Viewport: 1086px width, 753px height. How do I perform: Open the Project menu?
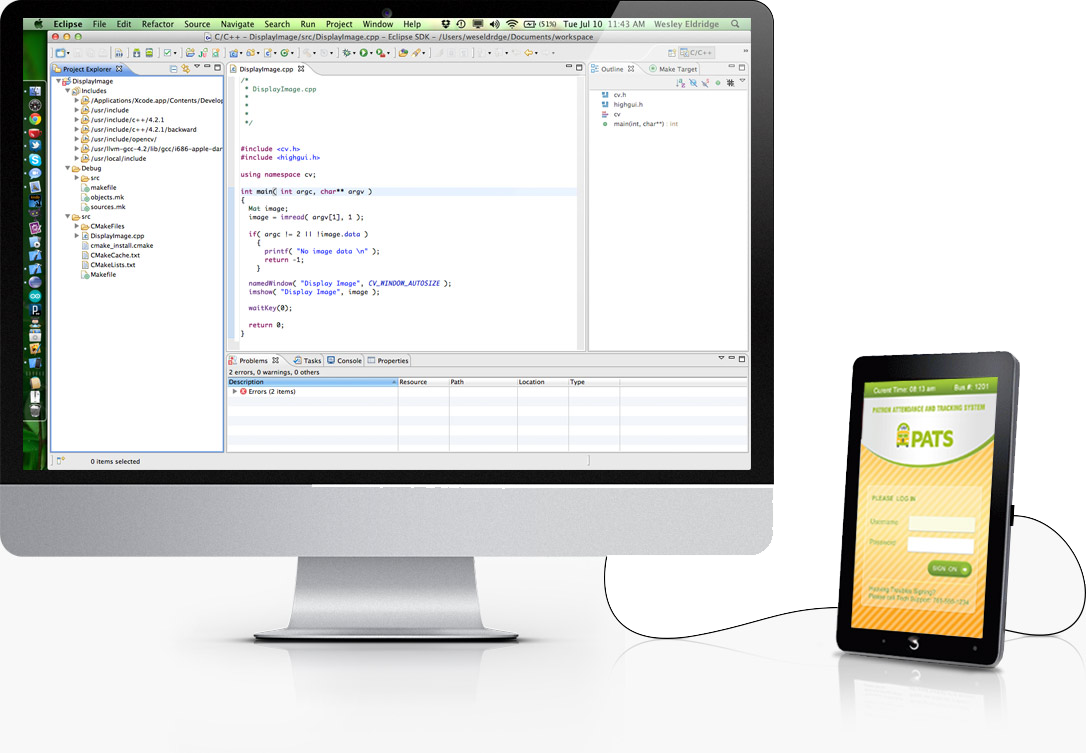pyautogui.click(x=339, y=24)
